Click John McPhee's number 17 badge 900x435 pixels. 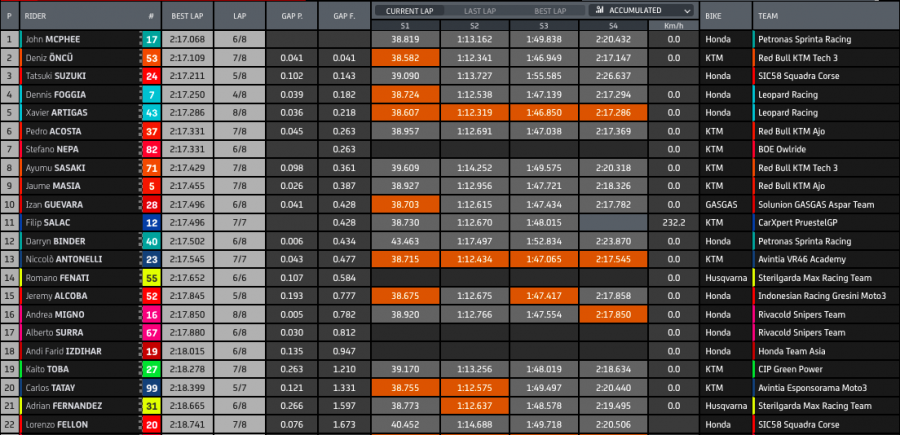click(x=151, y=40)
